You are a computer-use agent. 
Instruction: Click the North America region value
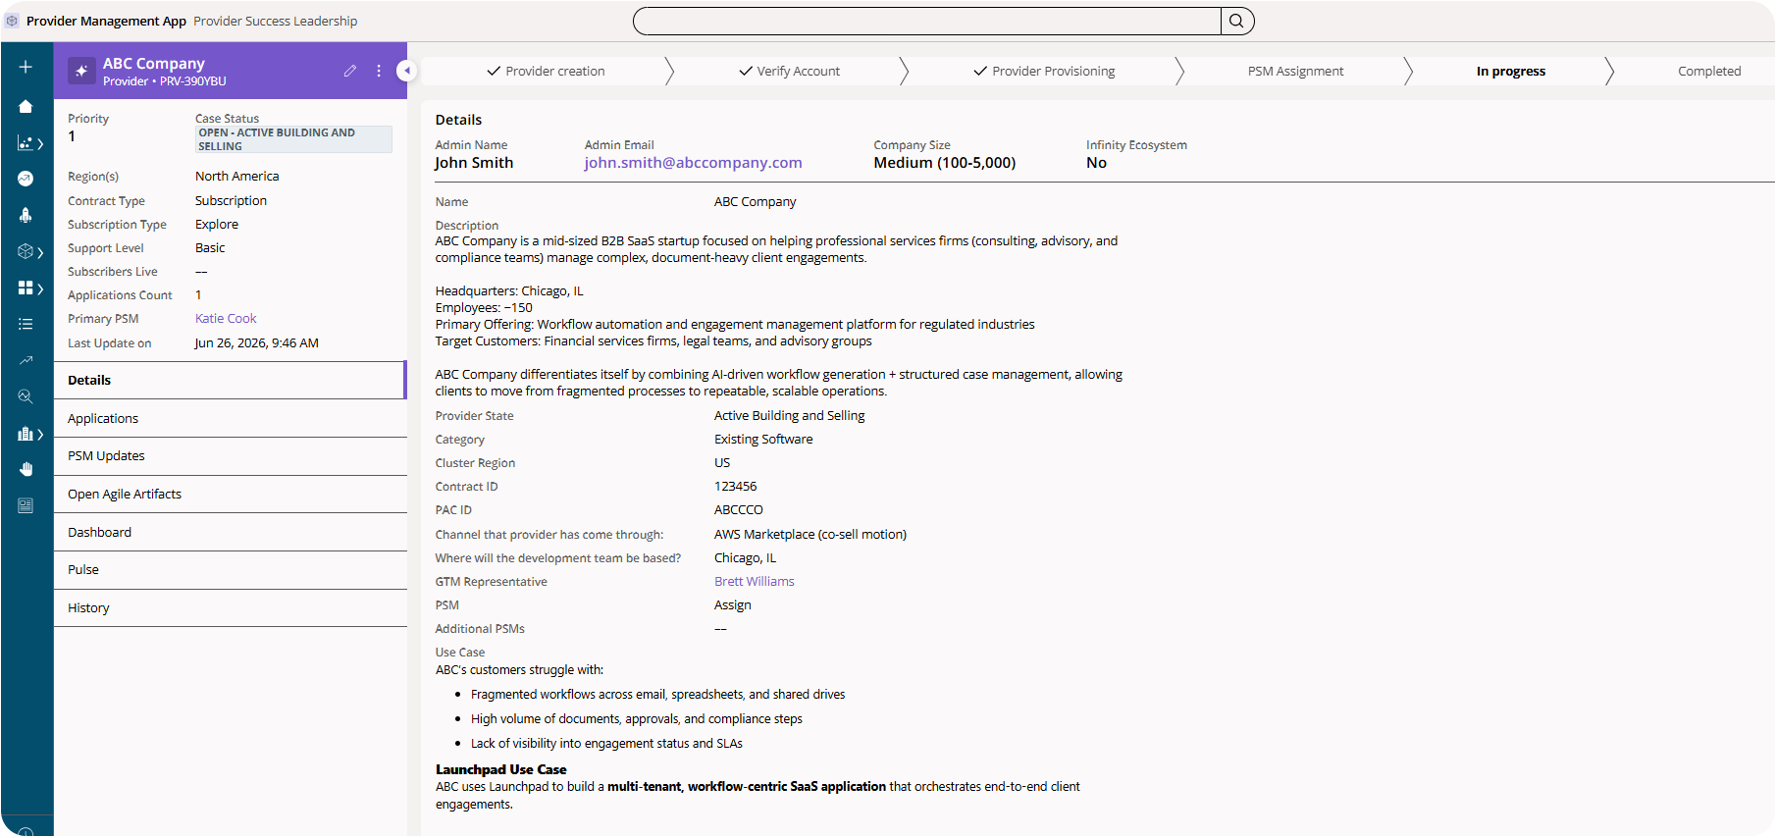[x=237, y=176]
